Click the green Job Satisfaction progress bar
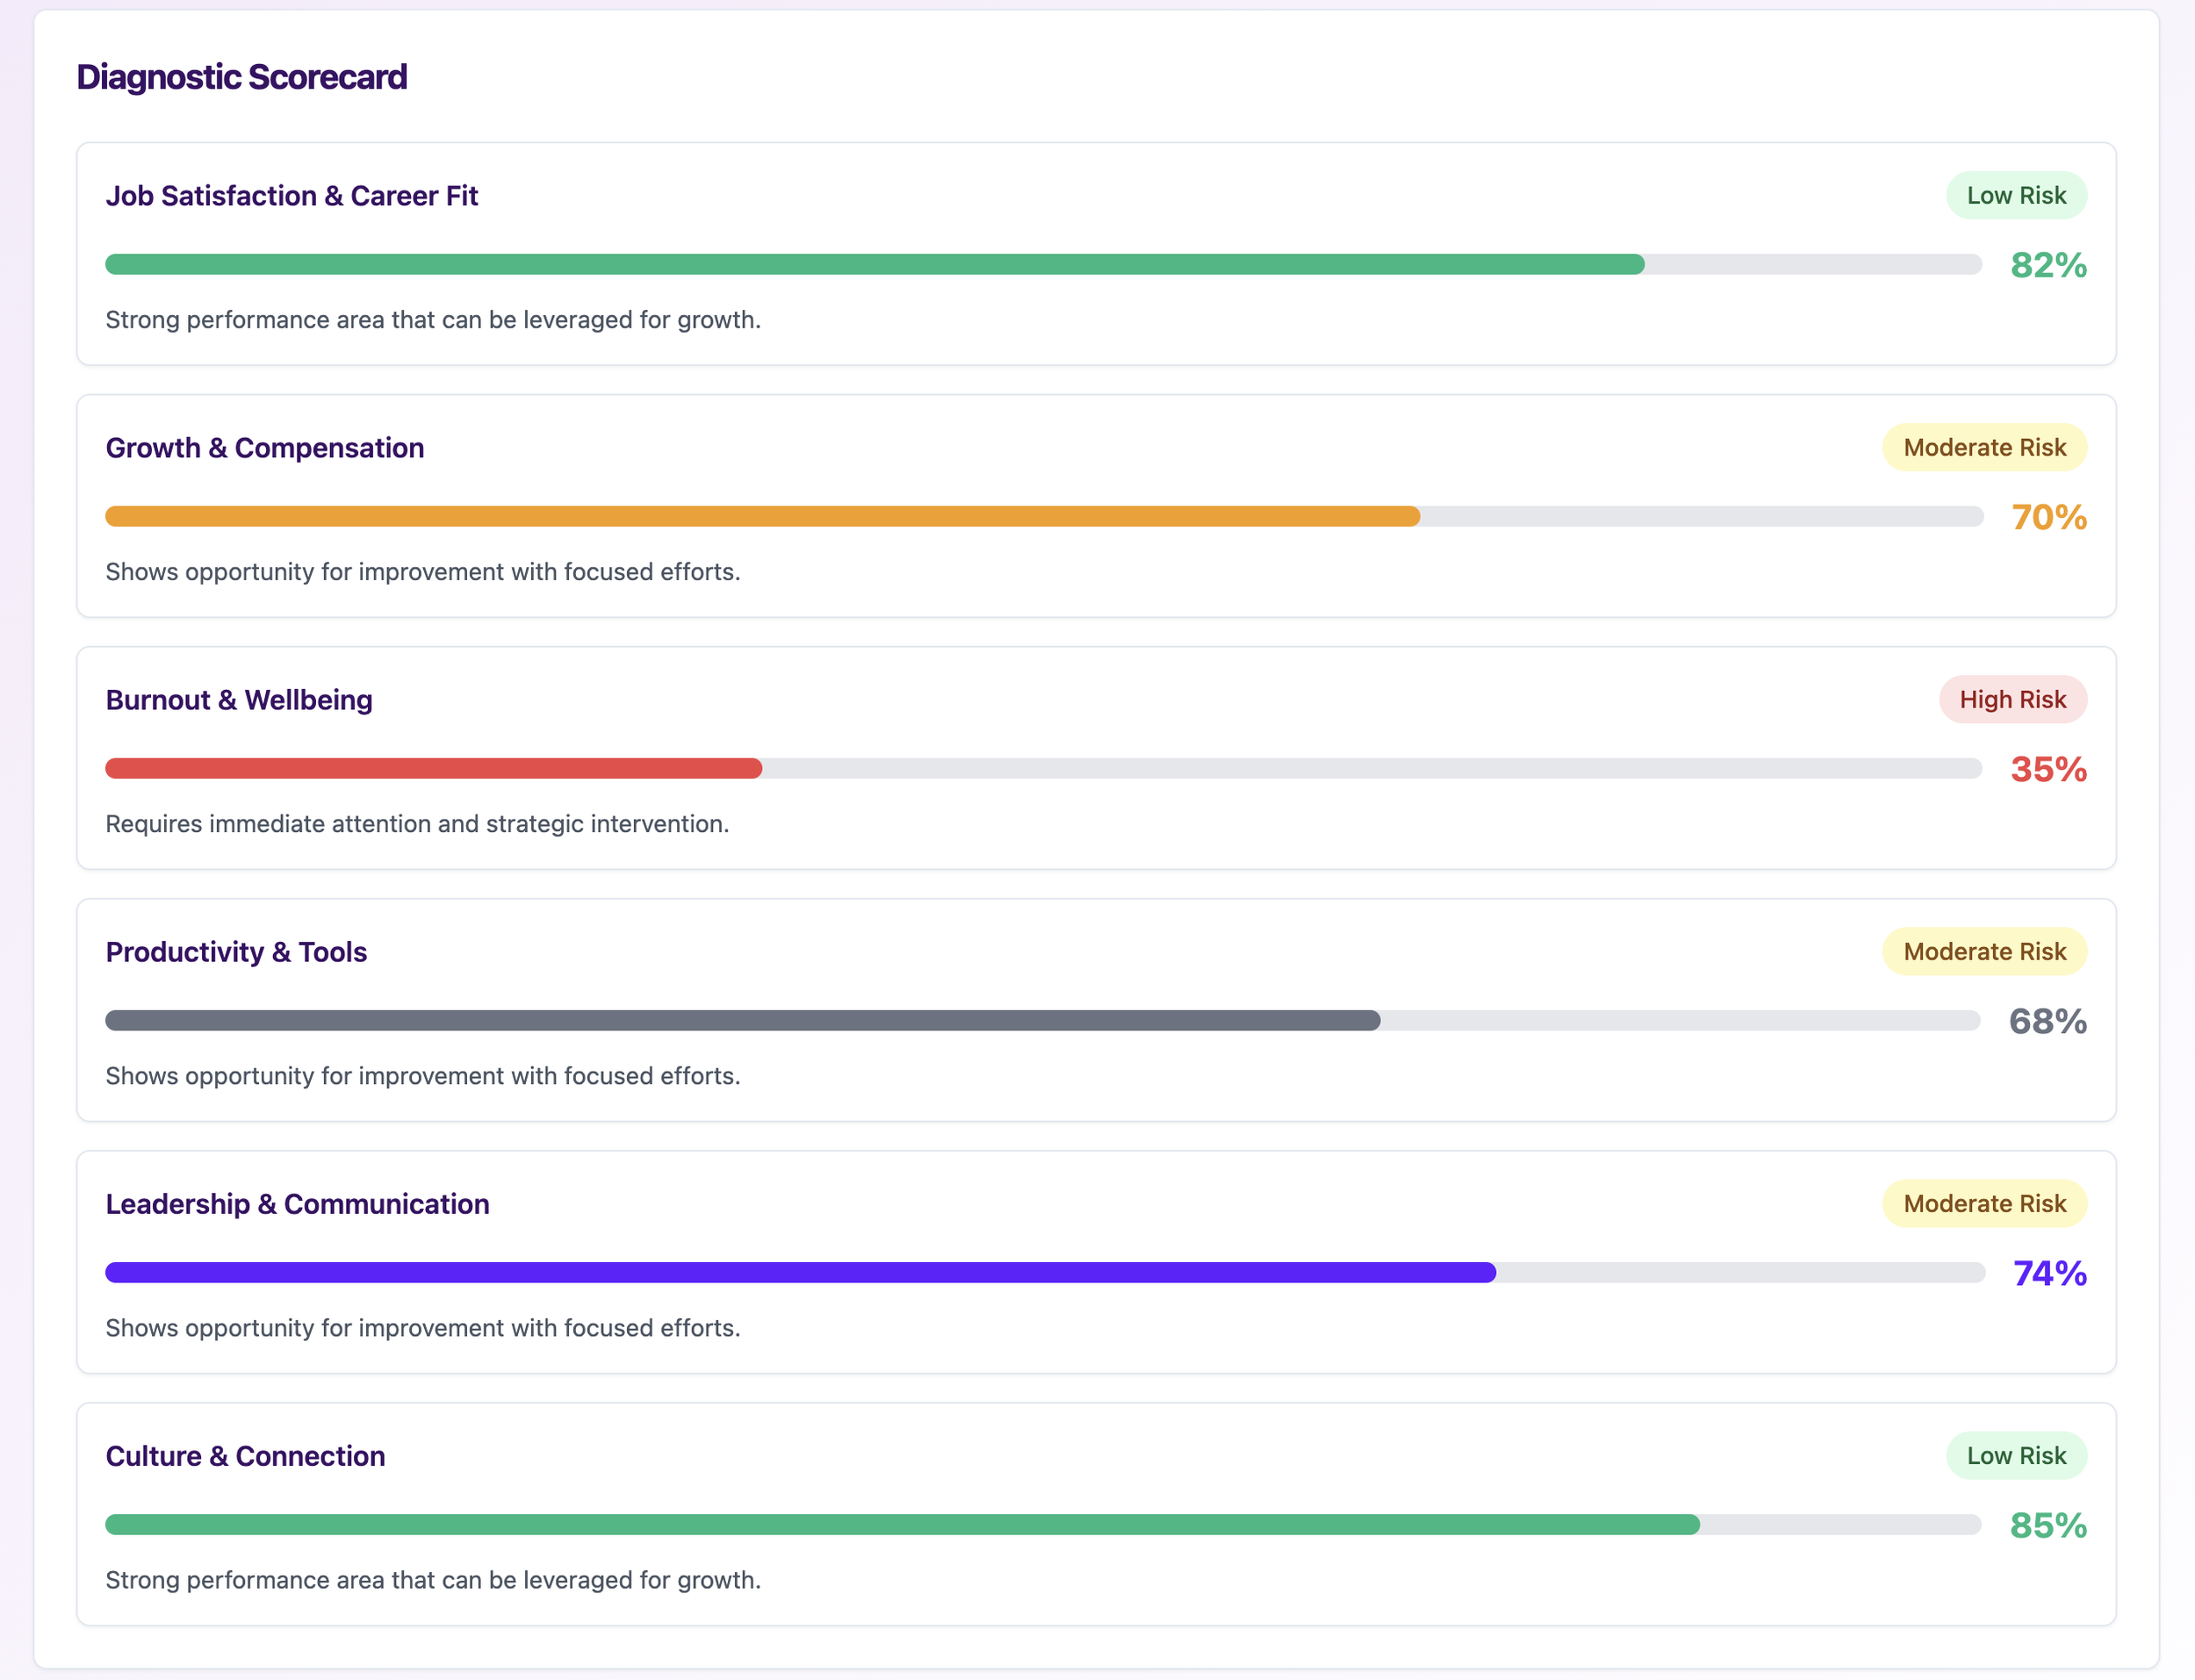Image resolution: width=2195 pixels, height=1680 pixels. point(874,265)
